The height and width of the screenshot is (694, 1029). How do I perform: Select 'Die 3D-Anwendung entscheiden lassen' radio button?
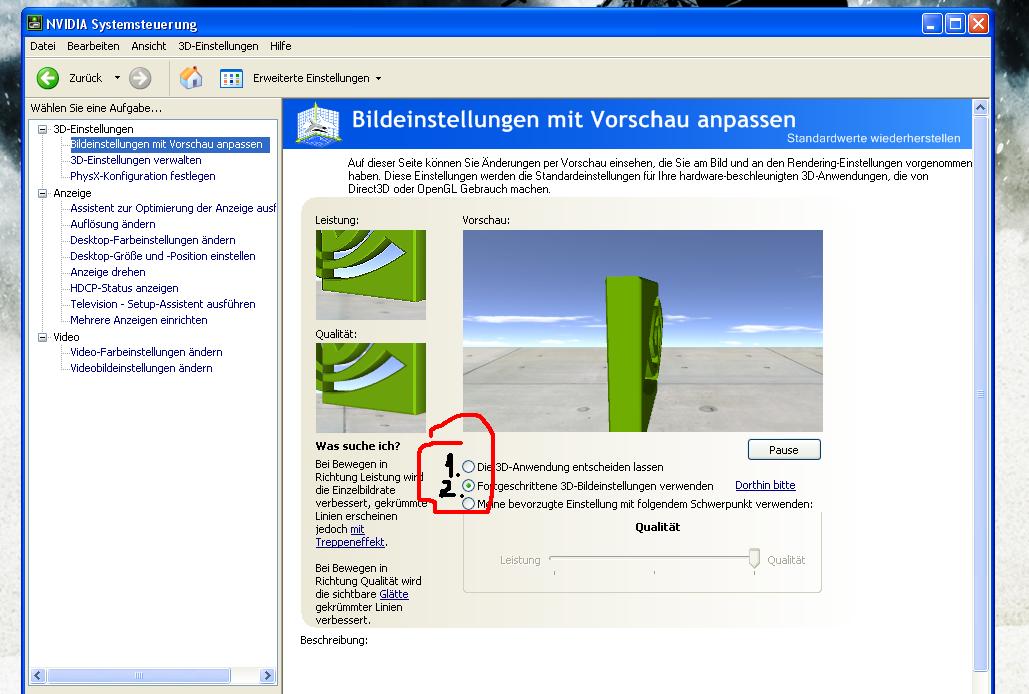click(469, 467)
